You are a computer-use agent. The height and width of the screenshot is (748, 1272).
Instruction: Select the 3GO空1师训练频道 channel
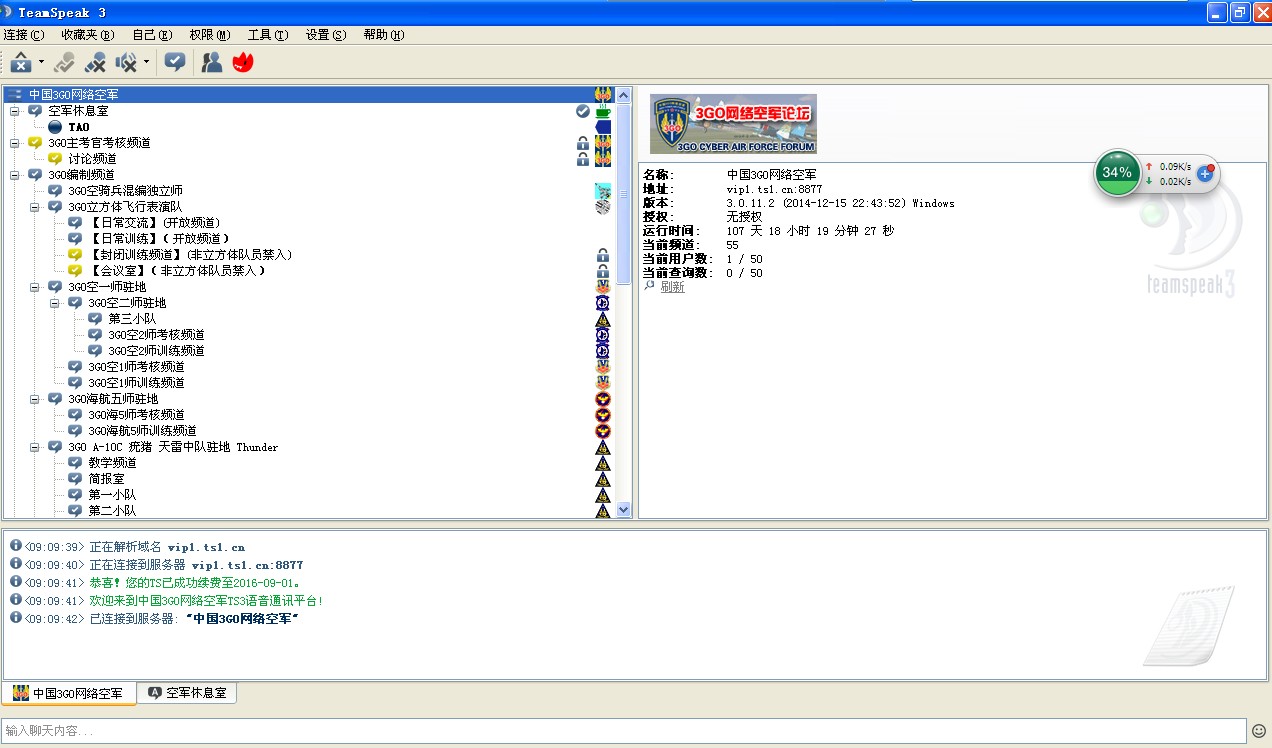click(x=136, y=383)
